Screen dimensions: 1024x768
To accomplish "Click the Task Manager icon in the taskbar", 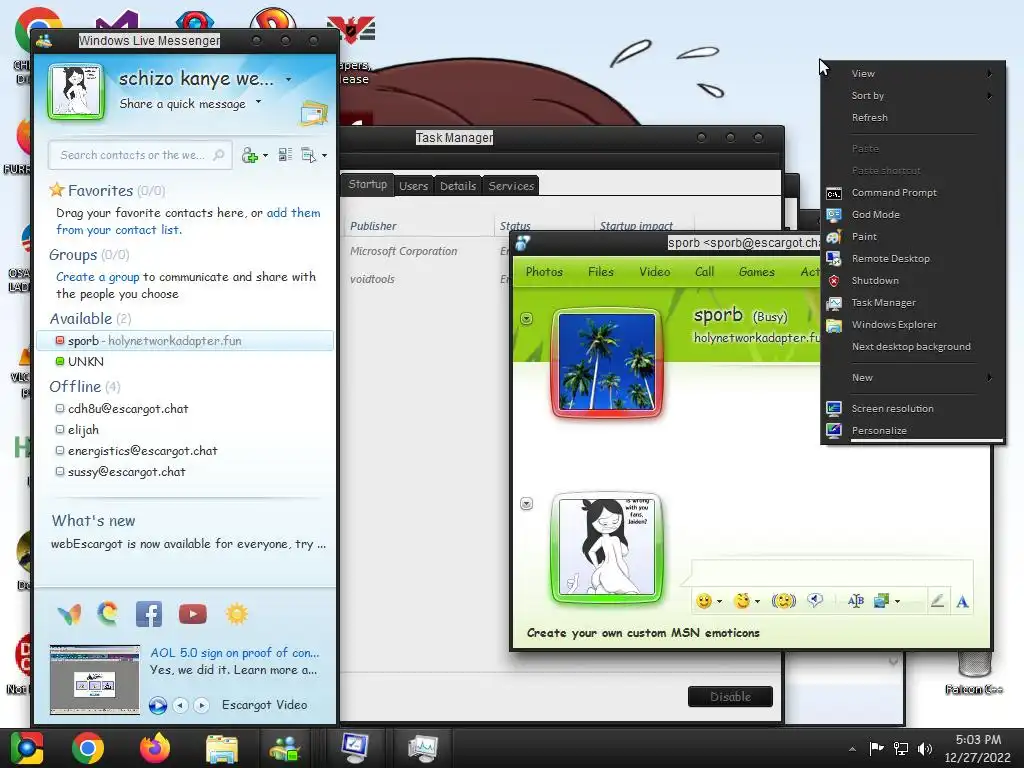I will click(x=423, y=748).
